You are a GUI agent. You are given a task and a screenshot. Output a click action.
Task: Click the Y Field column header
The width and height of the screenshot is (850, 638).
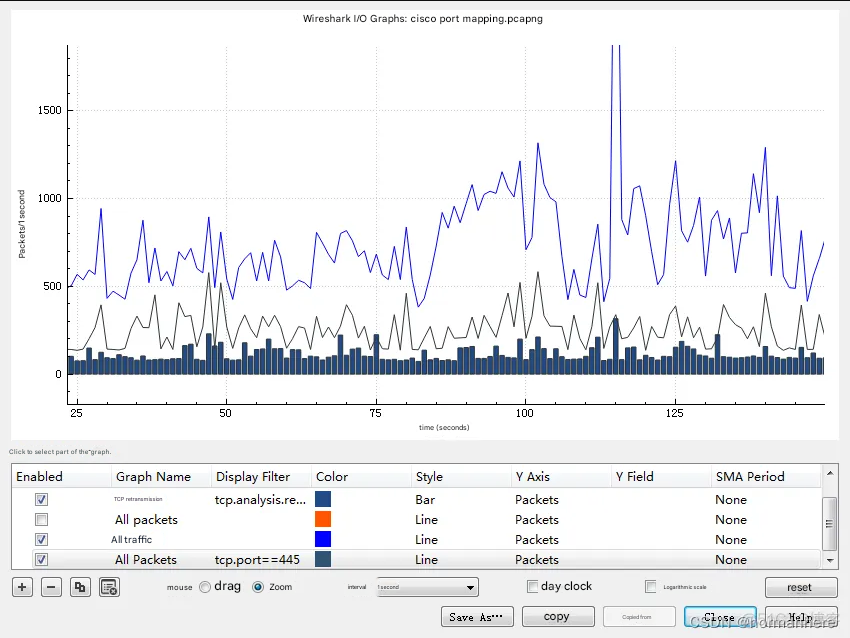tap(661, 476)
